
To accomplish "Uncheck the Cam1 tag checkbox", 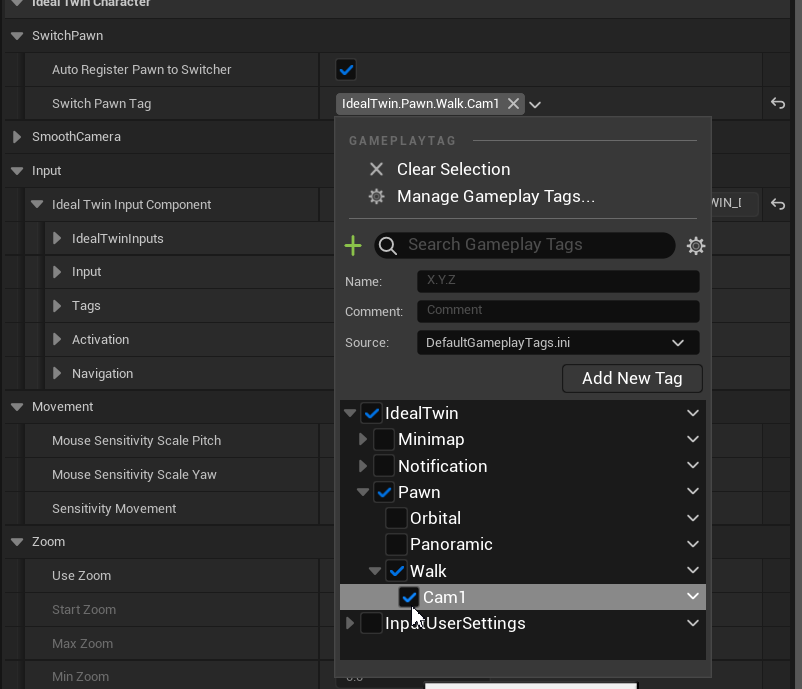I will [x=409, y=597].
